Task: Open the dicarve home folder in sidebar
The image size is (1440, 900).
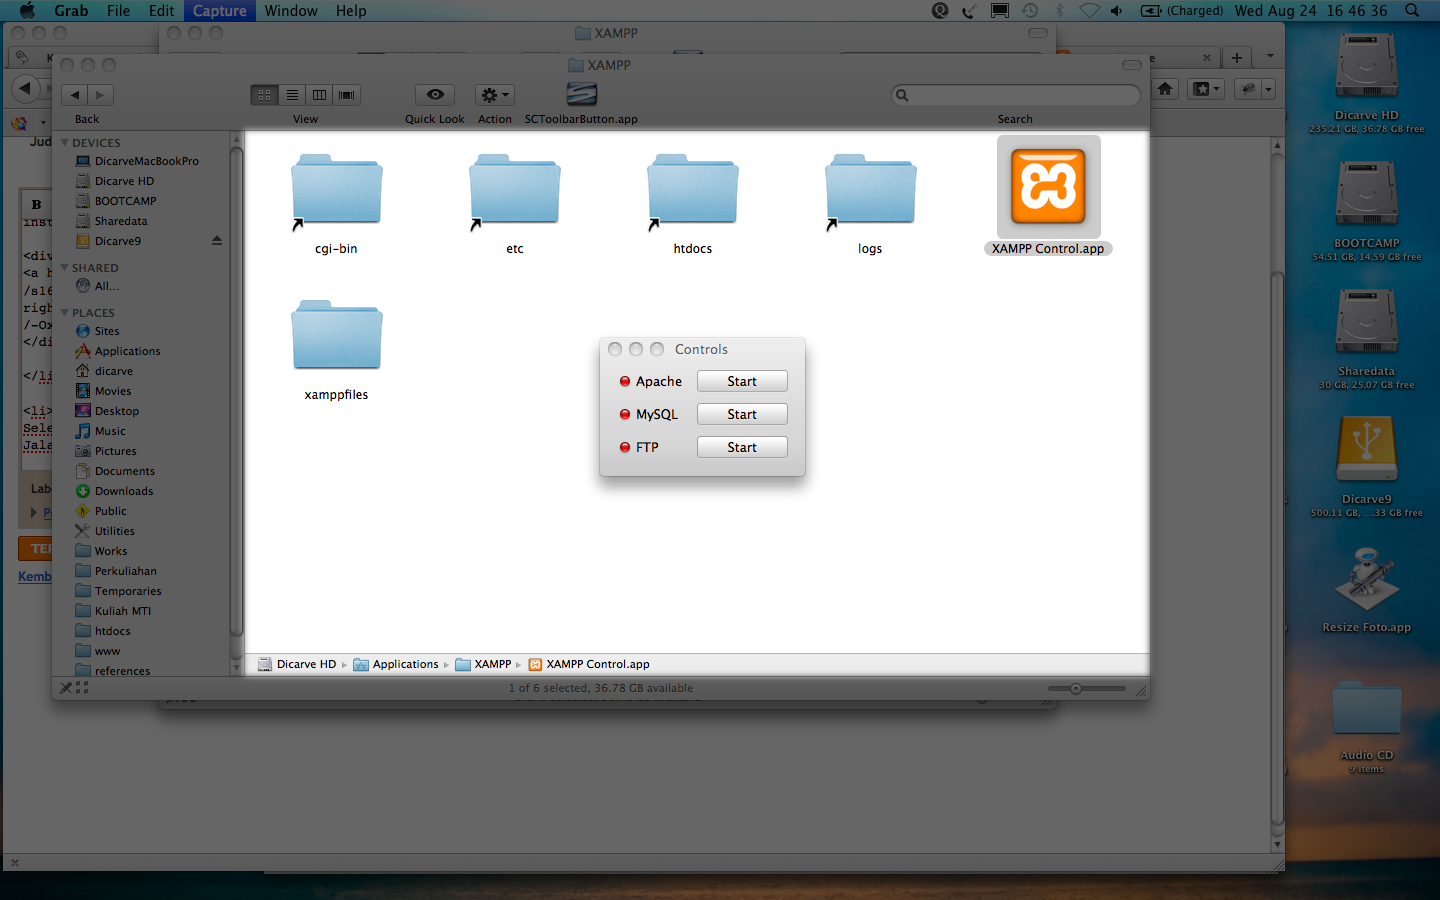Action: pos(105,371)
